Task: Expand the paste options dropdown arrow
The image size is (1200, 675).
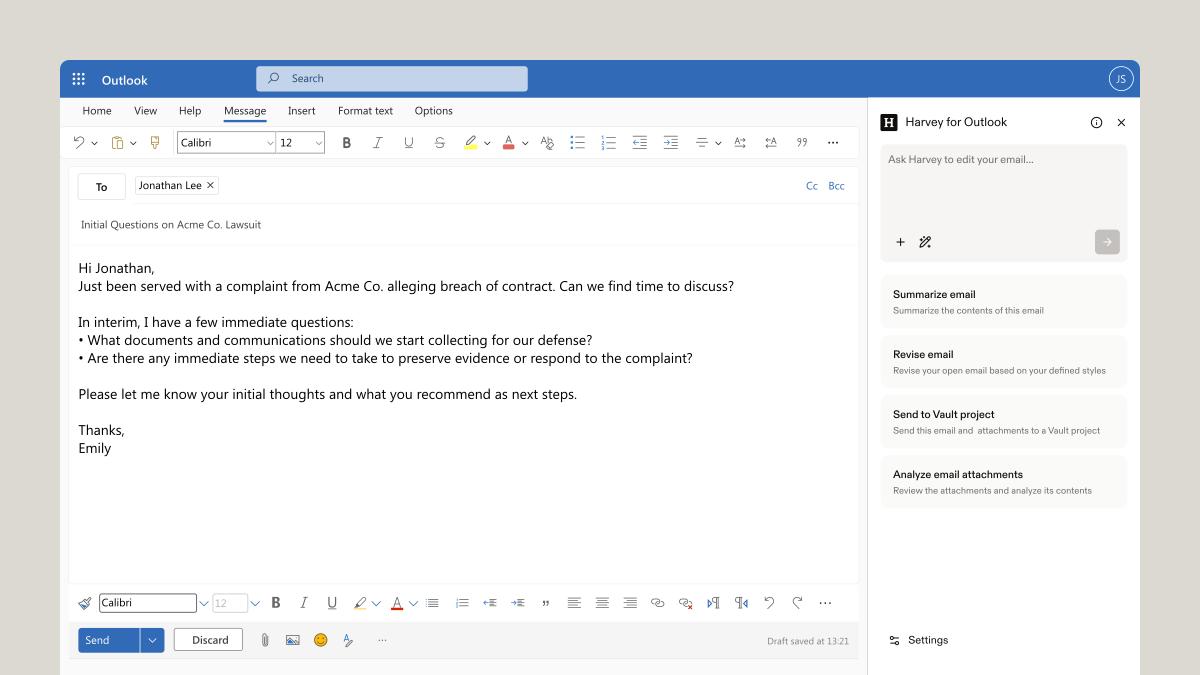Action: (x=133, y=144)
